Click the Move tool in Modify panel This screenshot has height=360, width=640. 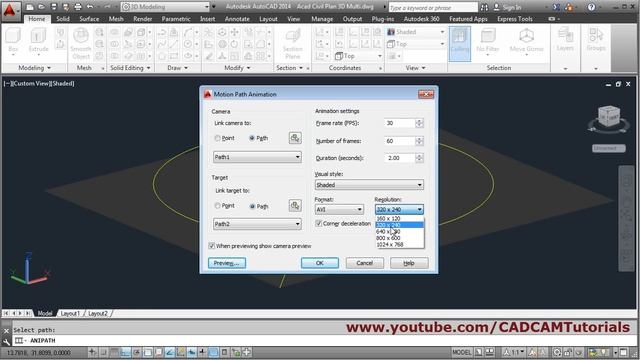coord(235,32)
